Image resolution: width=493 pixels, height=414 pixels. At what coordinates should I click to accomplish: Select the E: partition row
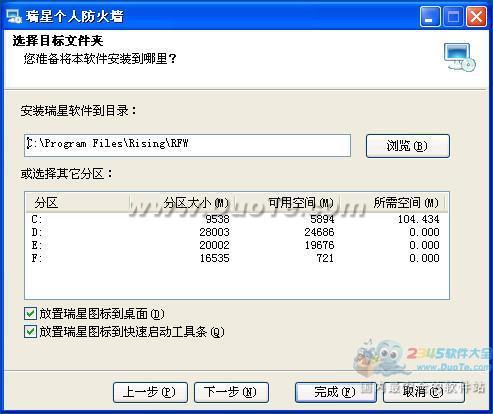pyautogui.click(x=236, y=245)
